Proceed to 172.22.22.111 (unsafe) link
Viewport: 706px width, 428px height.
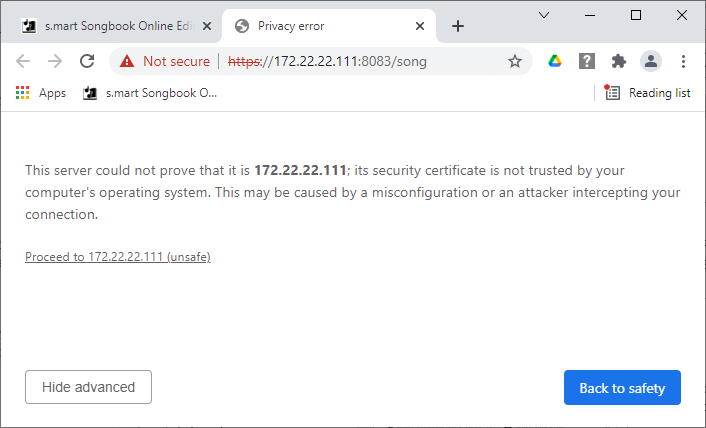tap(117, 257)
